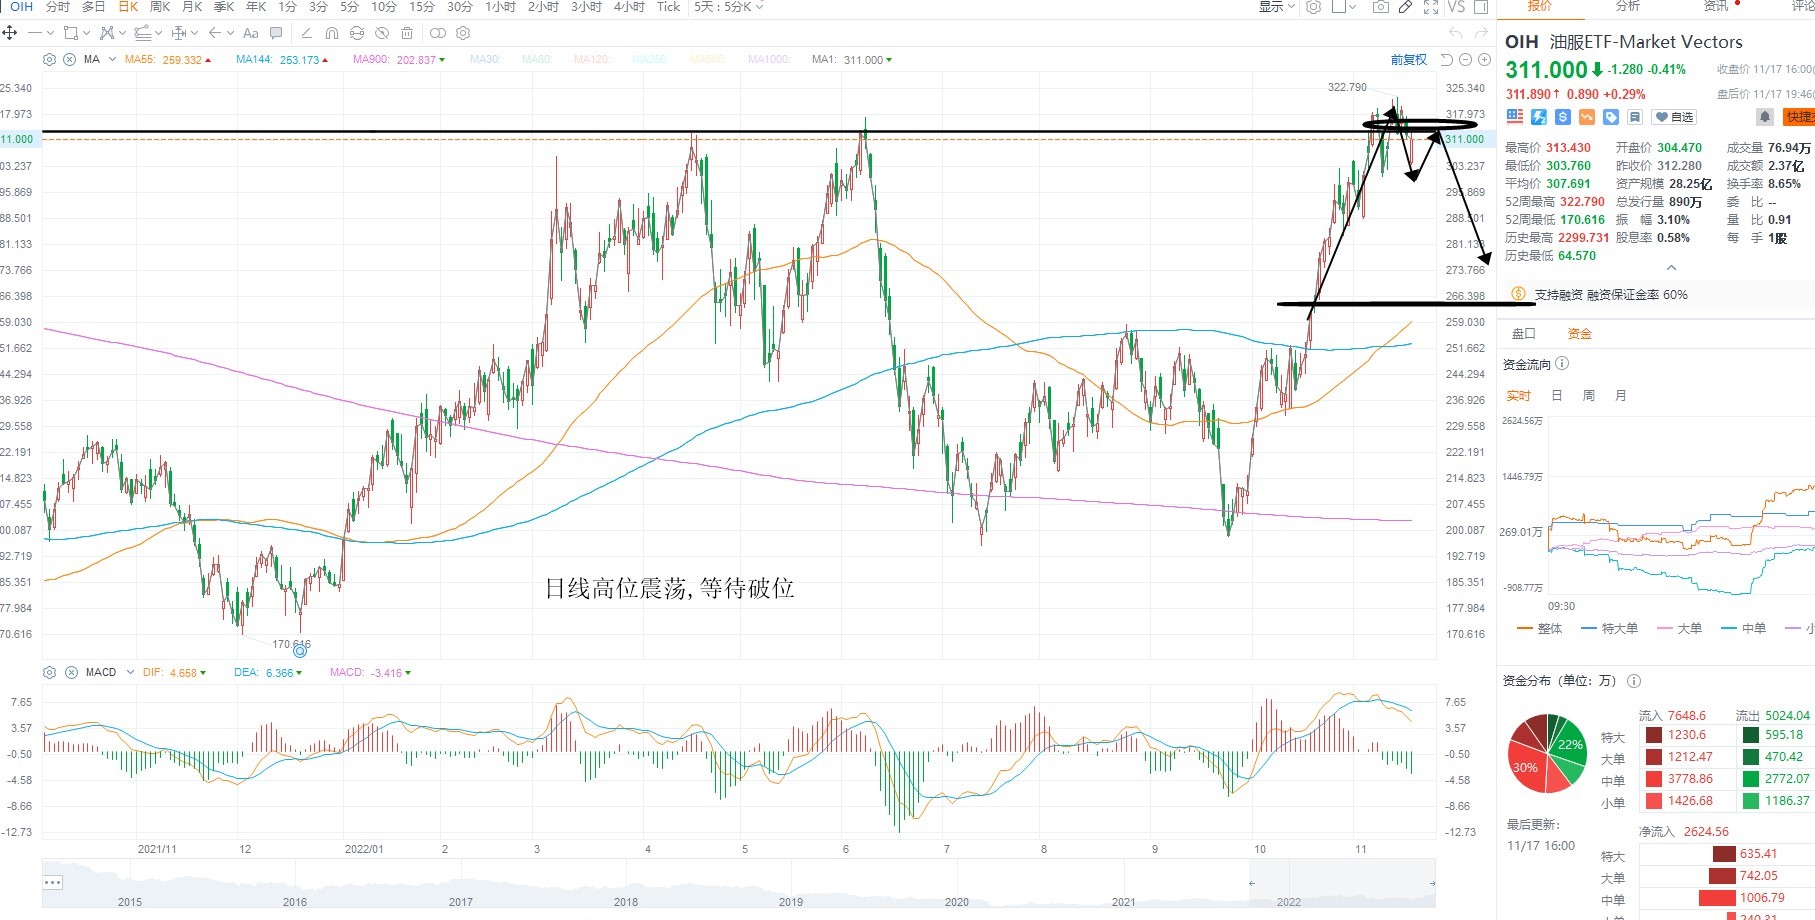Select the 30分 timeframe
The image size is (1815, 920).
460,7
